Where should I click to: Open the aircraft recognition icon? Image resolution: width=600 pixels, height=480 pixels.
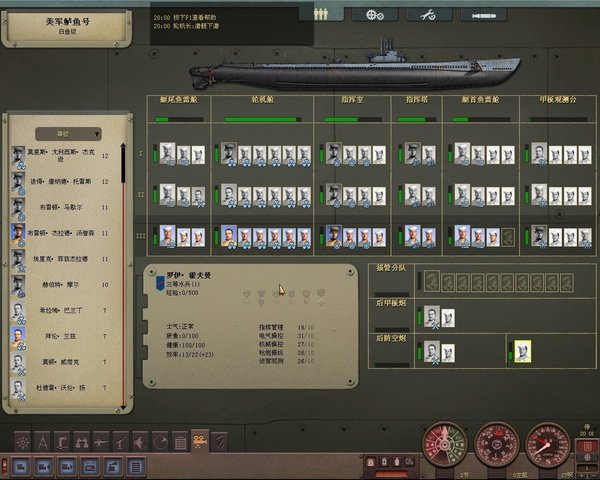point(140,442)
